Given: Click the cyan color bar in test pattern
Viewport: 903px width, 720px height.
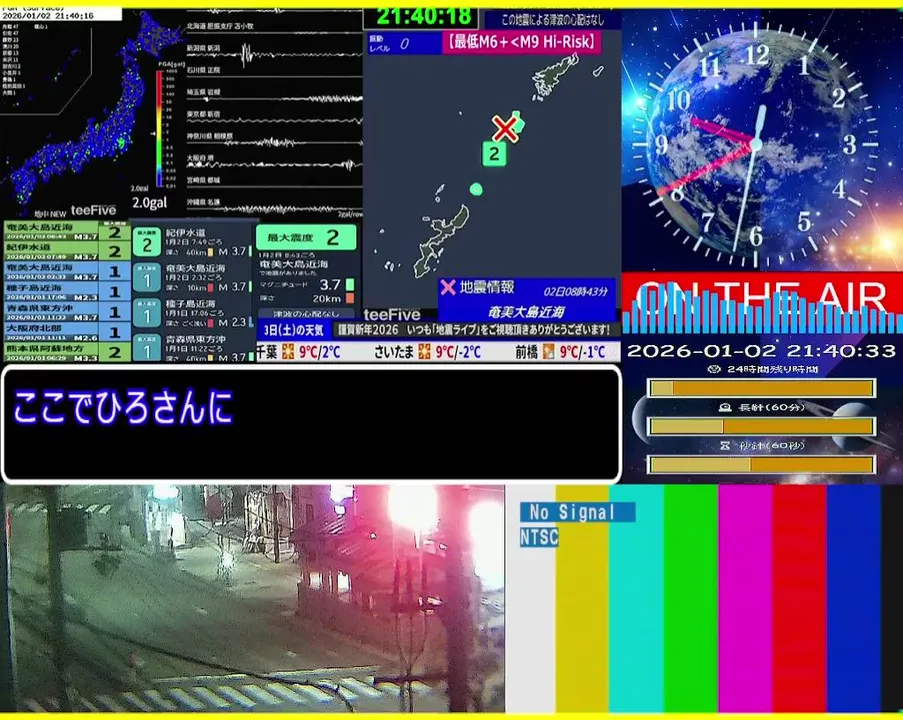Looking at the screenshot, I should tap(636, 598).
